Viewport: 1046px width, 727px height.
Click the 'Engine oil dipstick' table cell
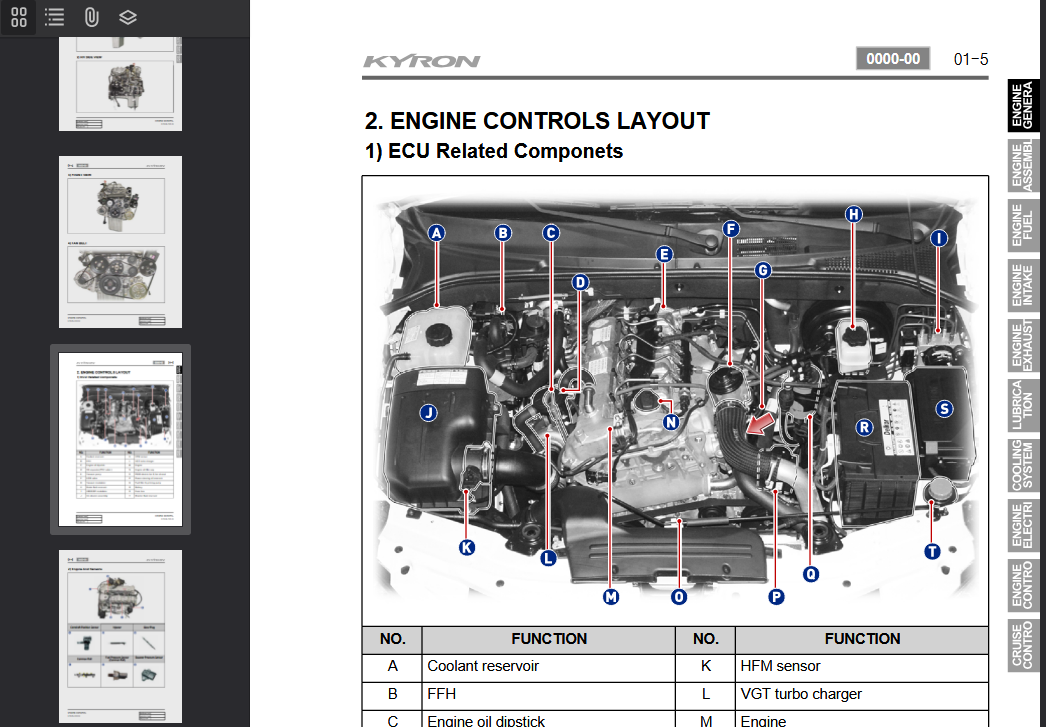548,719
